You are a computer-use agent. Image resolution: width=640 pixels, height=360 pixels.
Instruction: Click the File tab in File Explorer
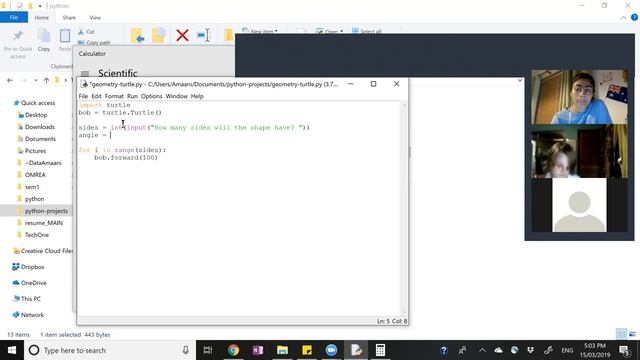14,18
